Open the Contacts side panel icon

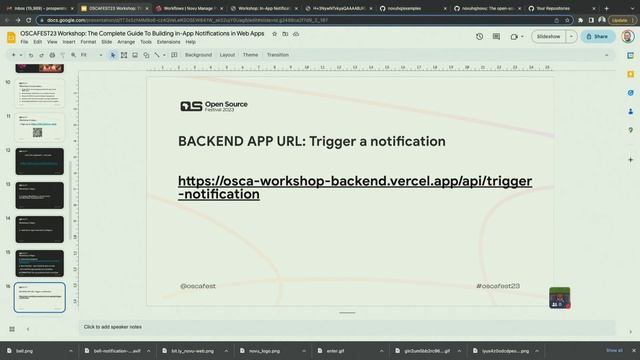[631, 111]
